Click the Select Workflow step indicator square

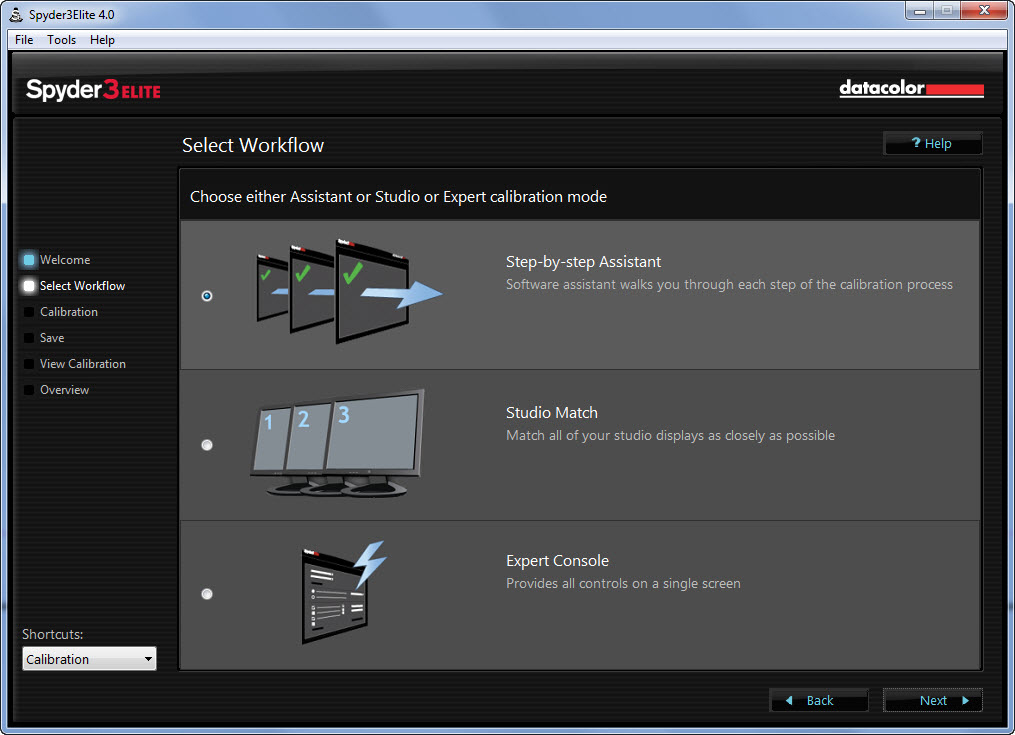29,286
